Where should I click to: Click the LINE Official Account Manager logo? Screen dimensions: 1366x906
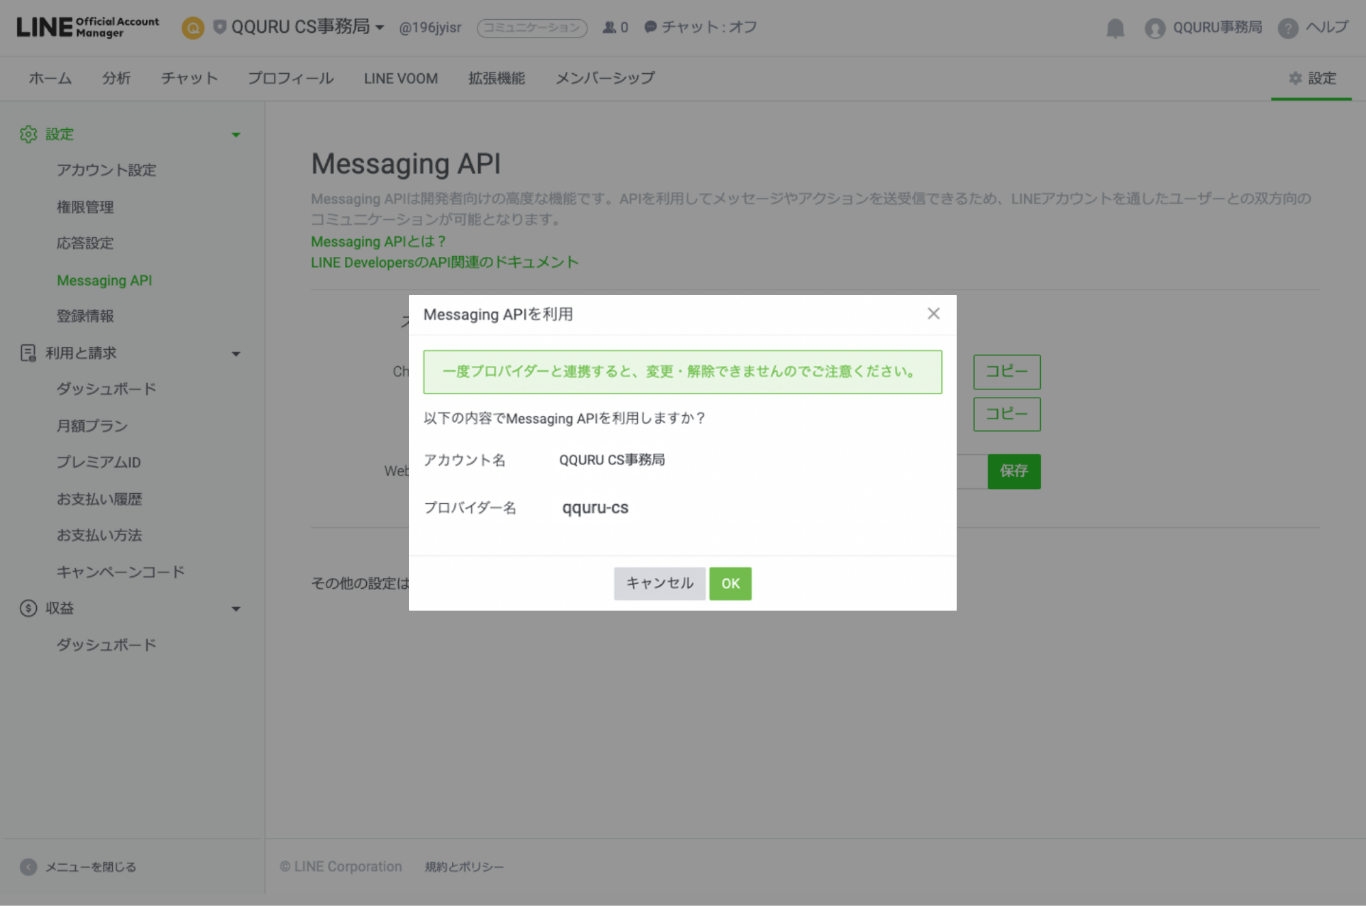point(88,27)
